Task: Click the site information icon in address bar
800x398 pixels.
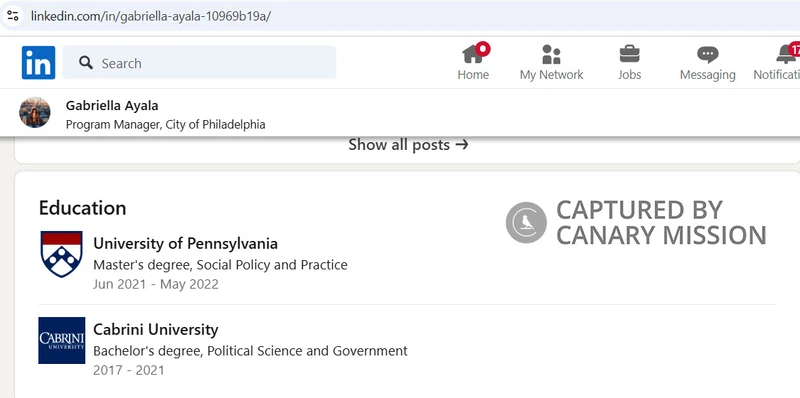Action: [13, 15]
